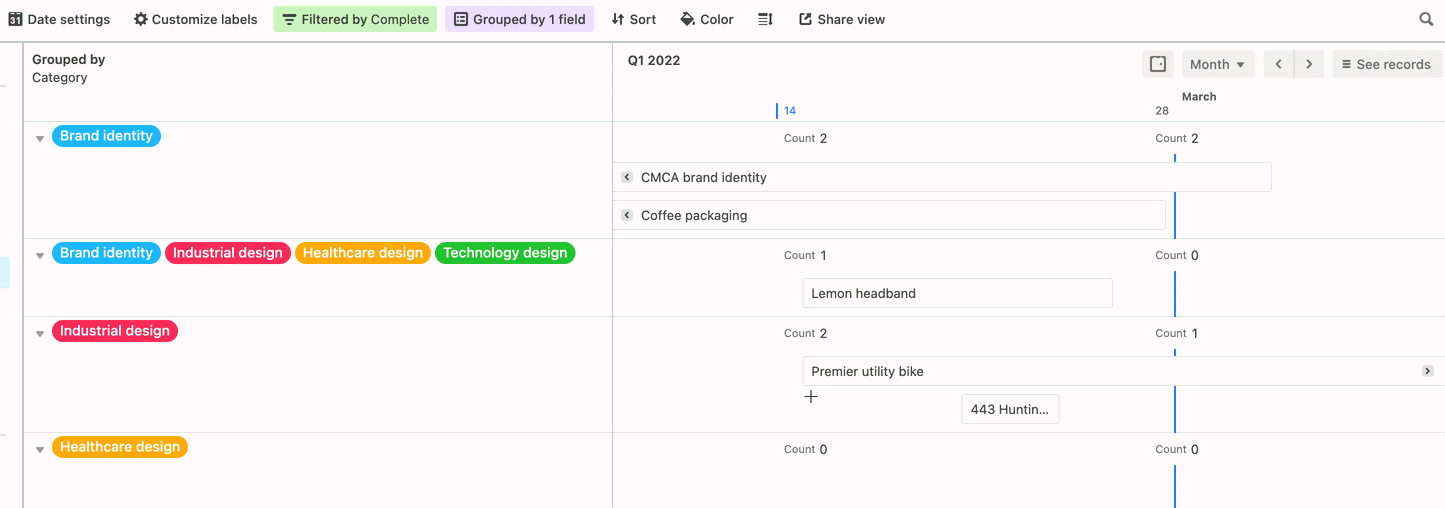Open the Month scale dropdown
Screen dimensions: 1445x508
[x=1217, y=64]
